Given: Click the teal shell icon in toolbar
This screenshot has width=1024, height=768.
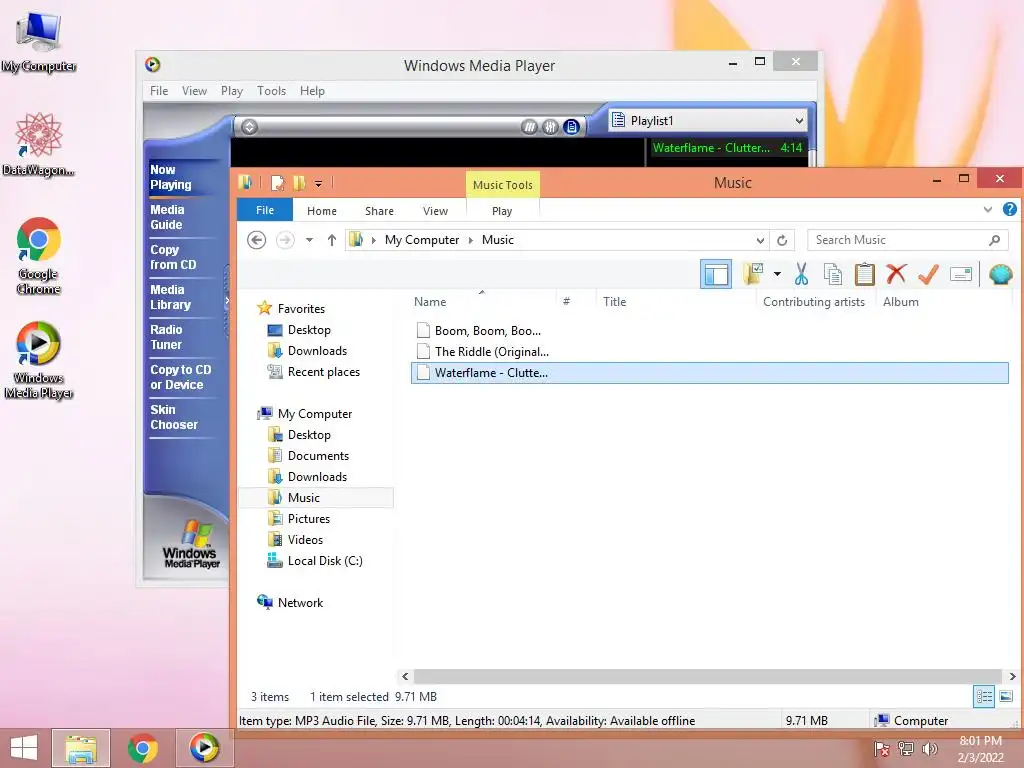Looking at the screenshot, I should 1000,274.
